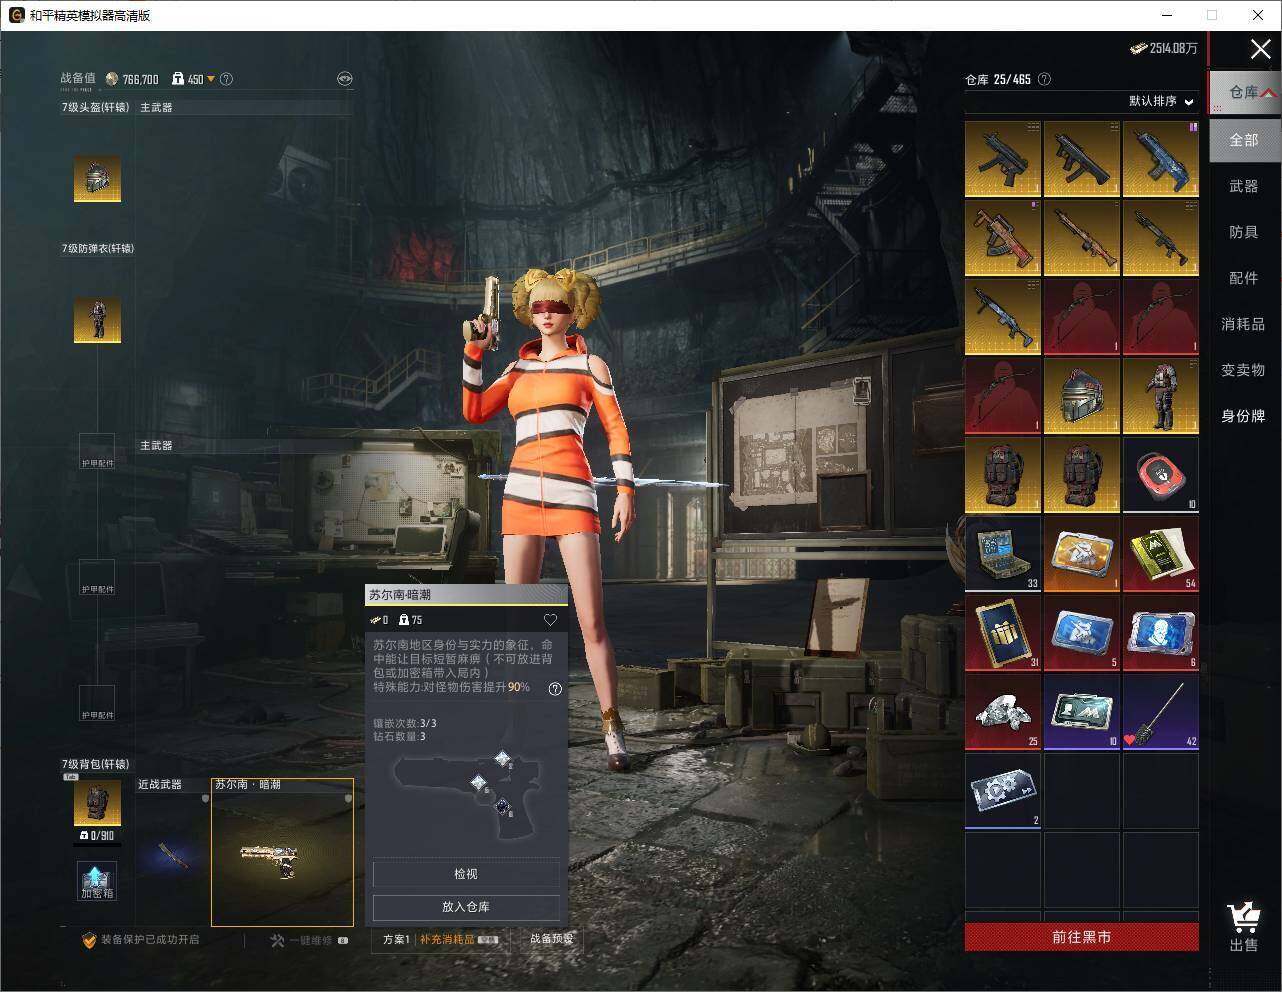Select the ID card item with count 10
The height and width of the screenshot is (992, 1282).
(1081, 711)
